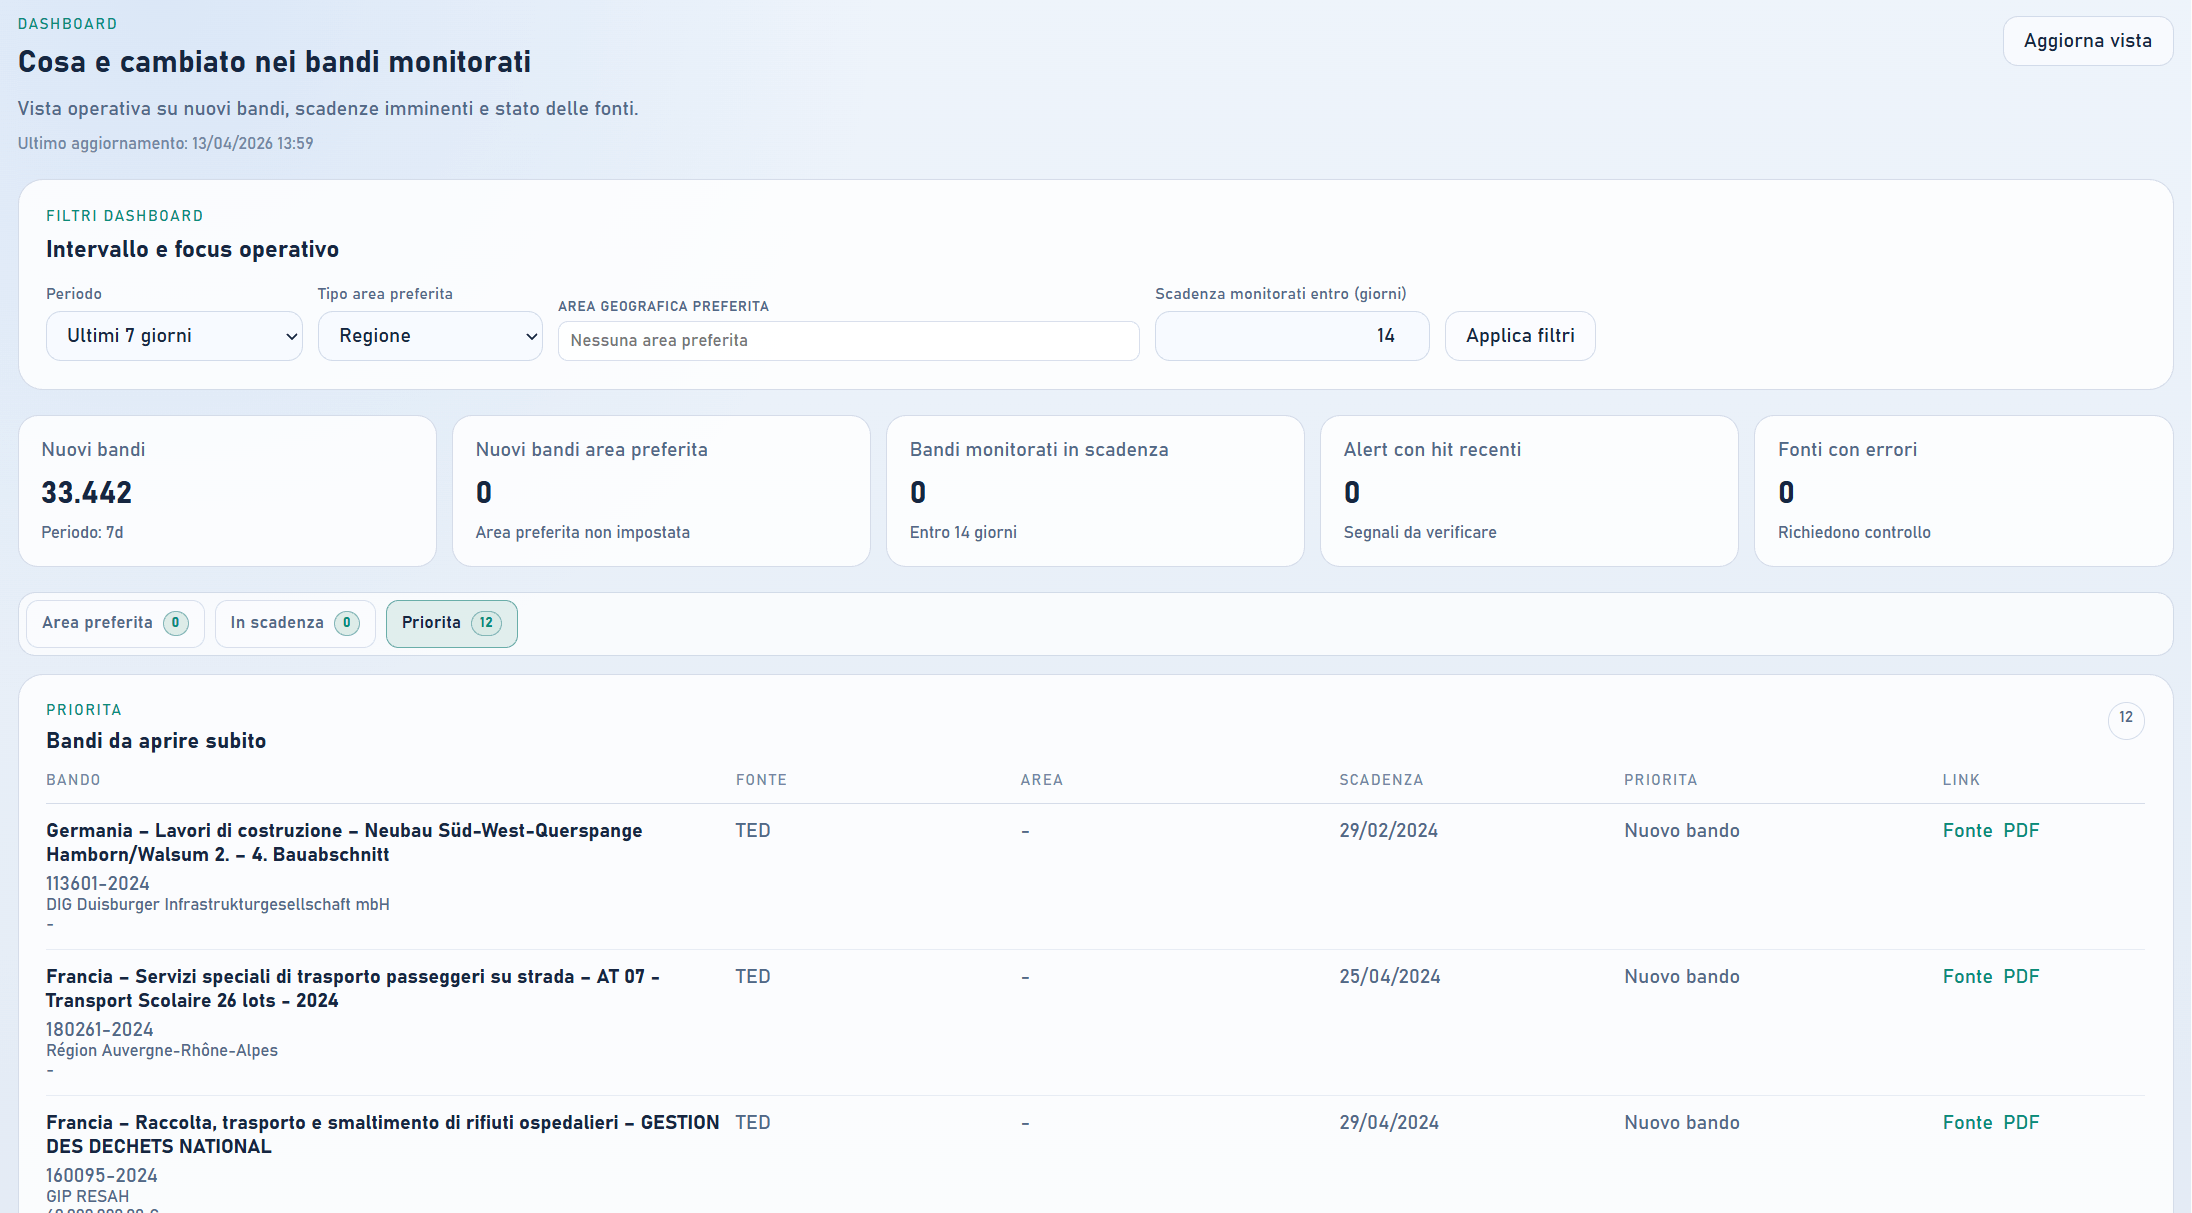Open the Fonte link for the Germania tender
The width and height of the screenshot is (2192, 1213).
(x=1966, y=830)
